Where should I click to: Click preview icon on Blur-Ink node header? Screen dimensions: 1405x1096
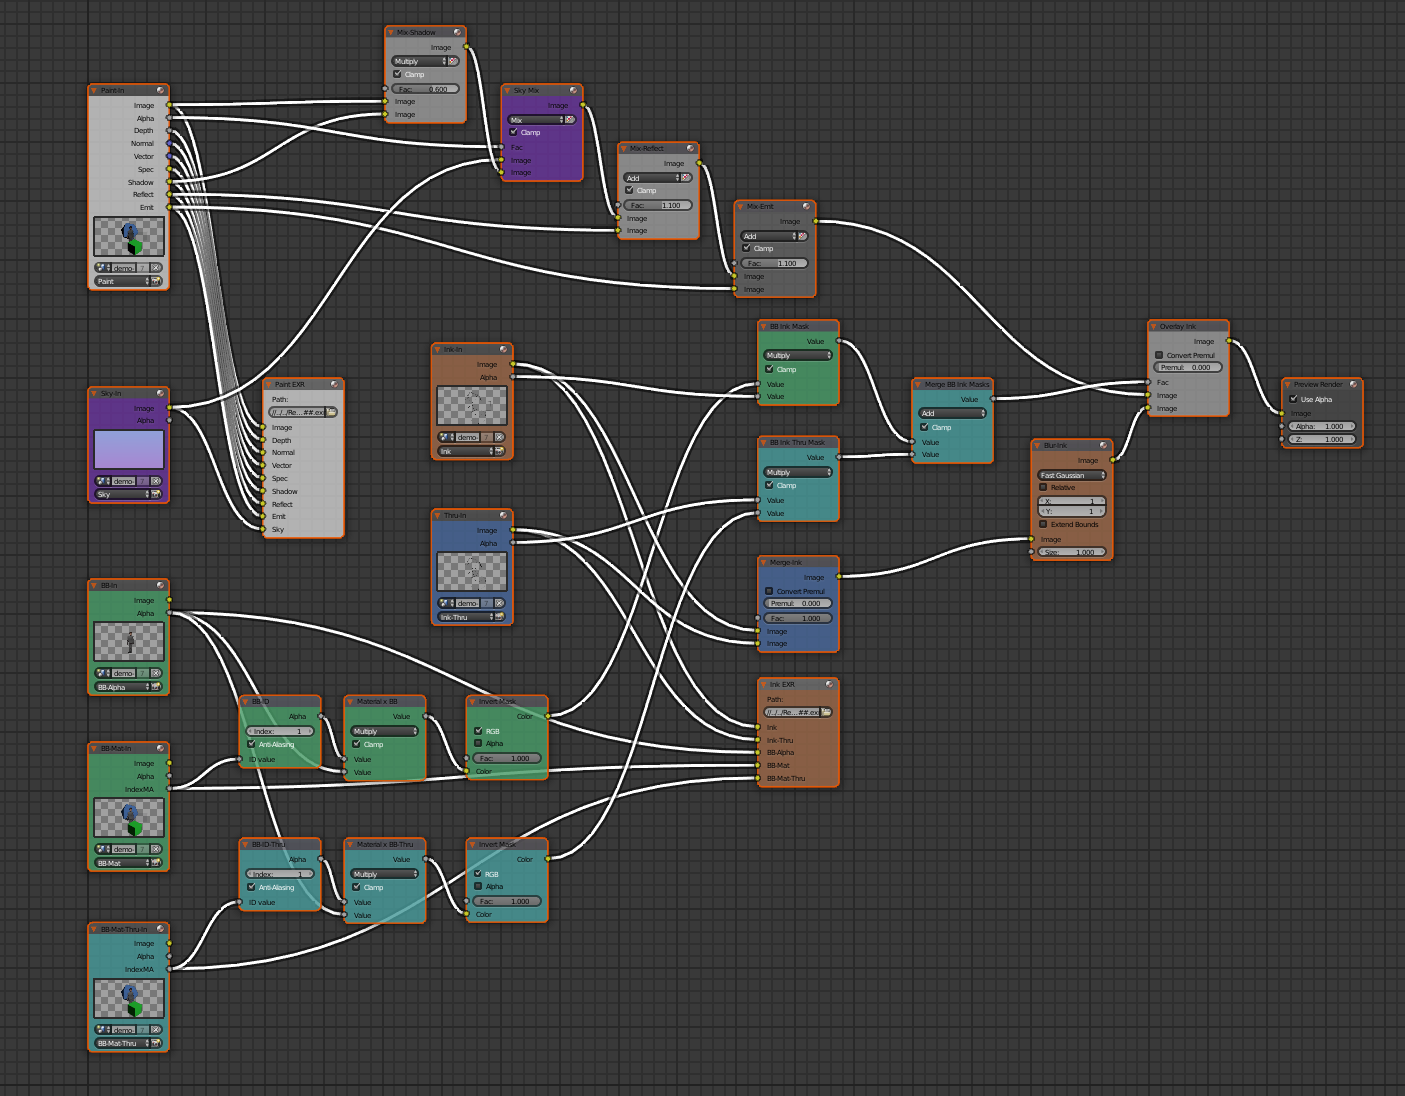(x=1103, y=446)
